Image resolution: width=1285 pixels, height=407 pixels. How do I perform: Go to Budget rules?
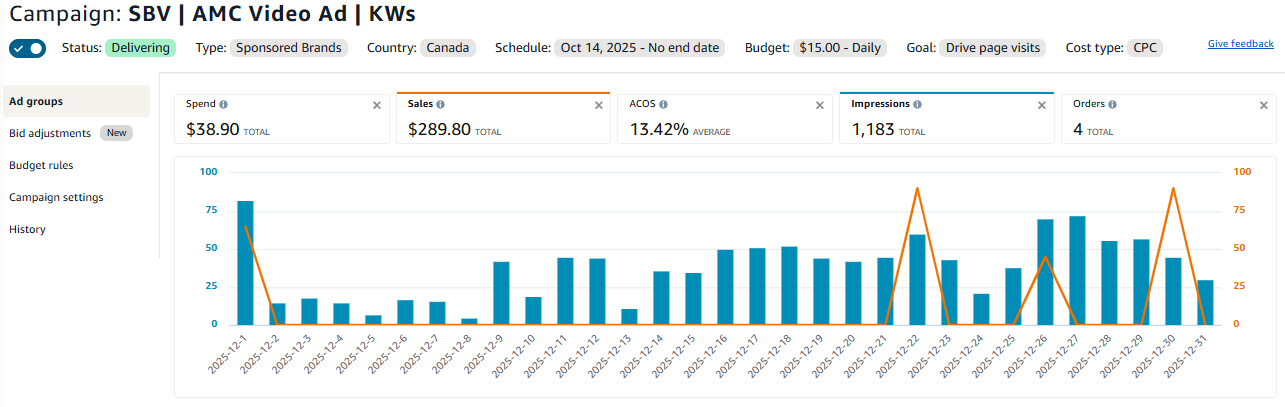41,165
